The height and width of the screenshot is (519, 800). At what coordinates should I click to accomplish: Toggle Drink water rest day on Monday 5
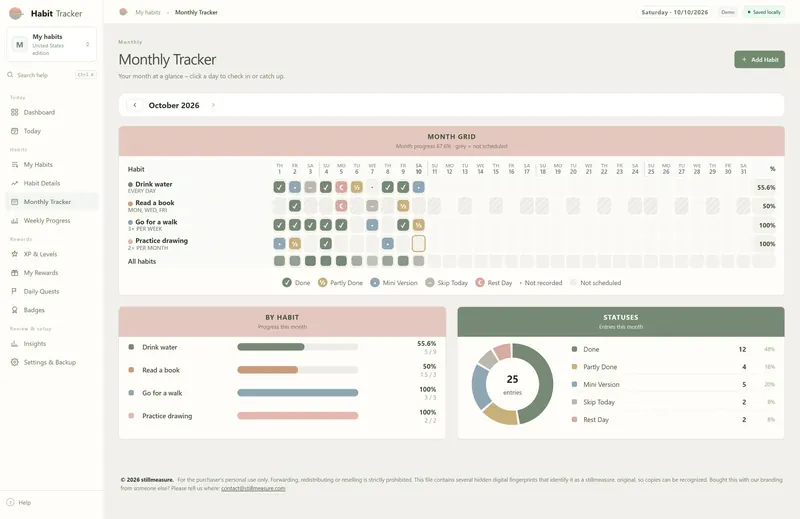click(x=341, y=187)
